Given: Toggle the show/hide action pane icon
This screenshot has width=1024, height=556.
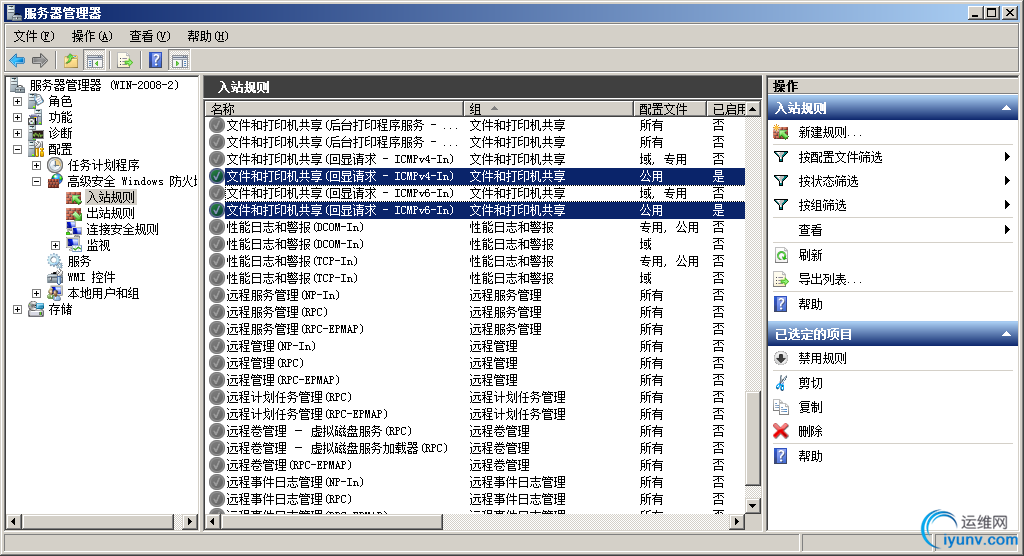Looking at the screenshot, I should click(180, 61).
